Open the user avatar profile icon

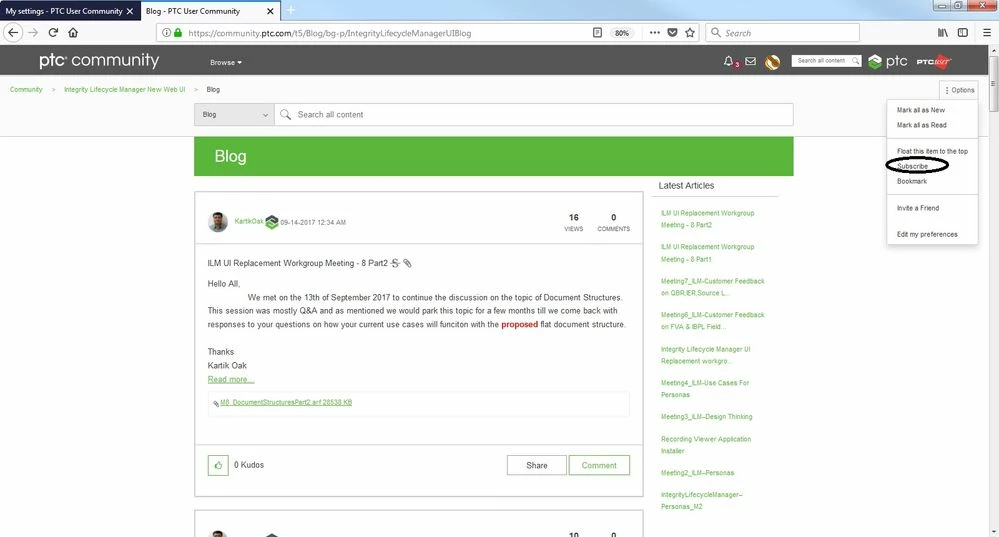772,62
